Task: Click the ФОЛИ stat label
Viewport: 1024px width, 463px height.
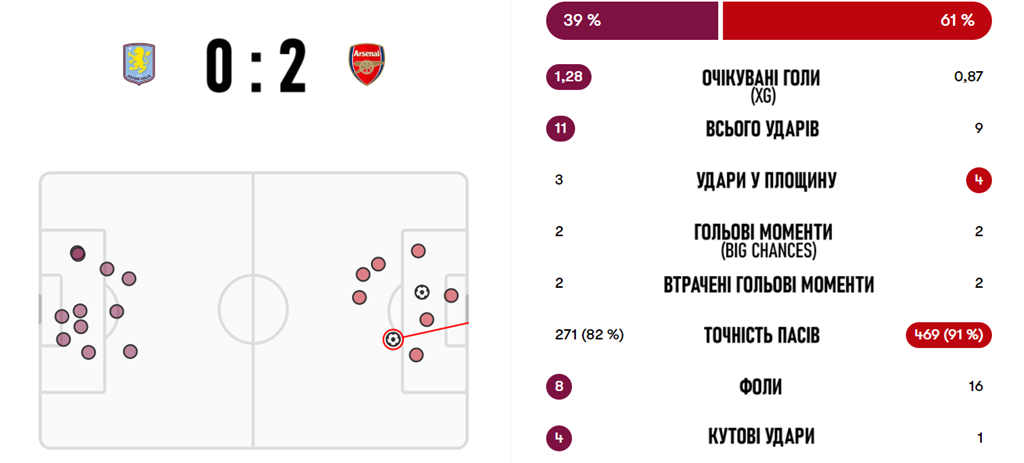Action: pos(761,387)
